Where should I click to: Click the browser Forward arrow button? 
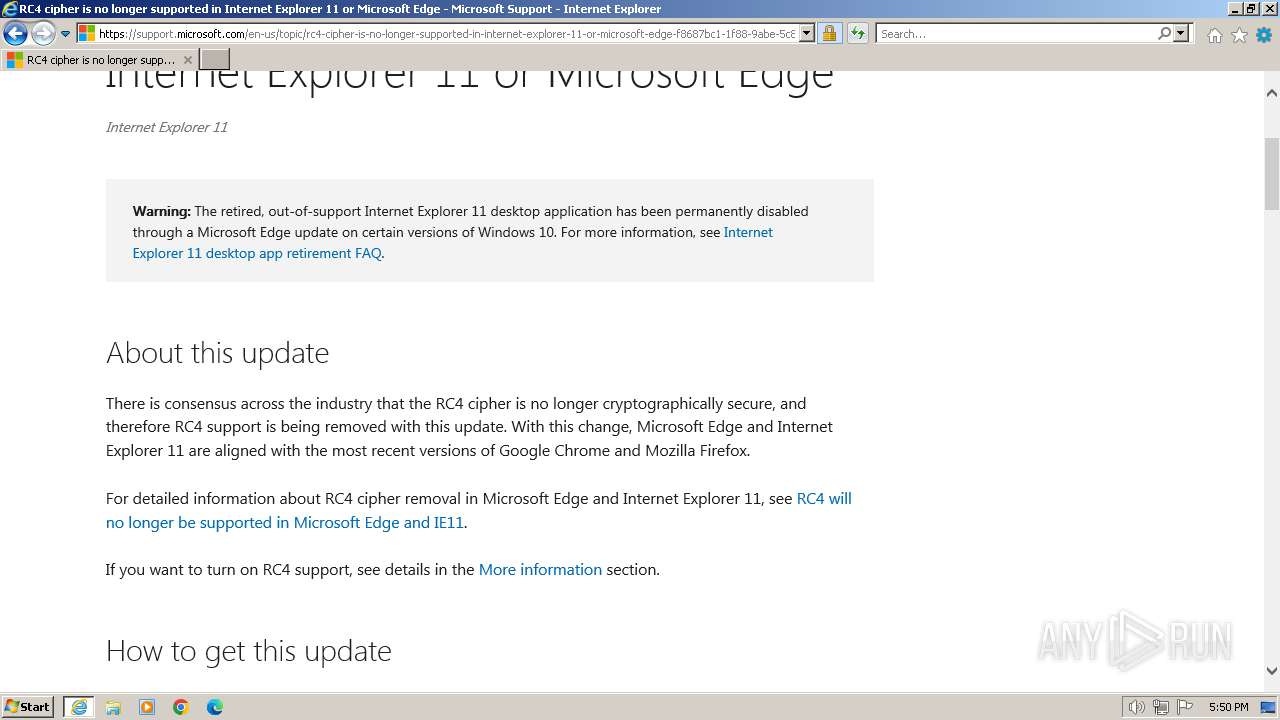tap(43, 33)
